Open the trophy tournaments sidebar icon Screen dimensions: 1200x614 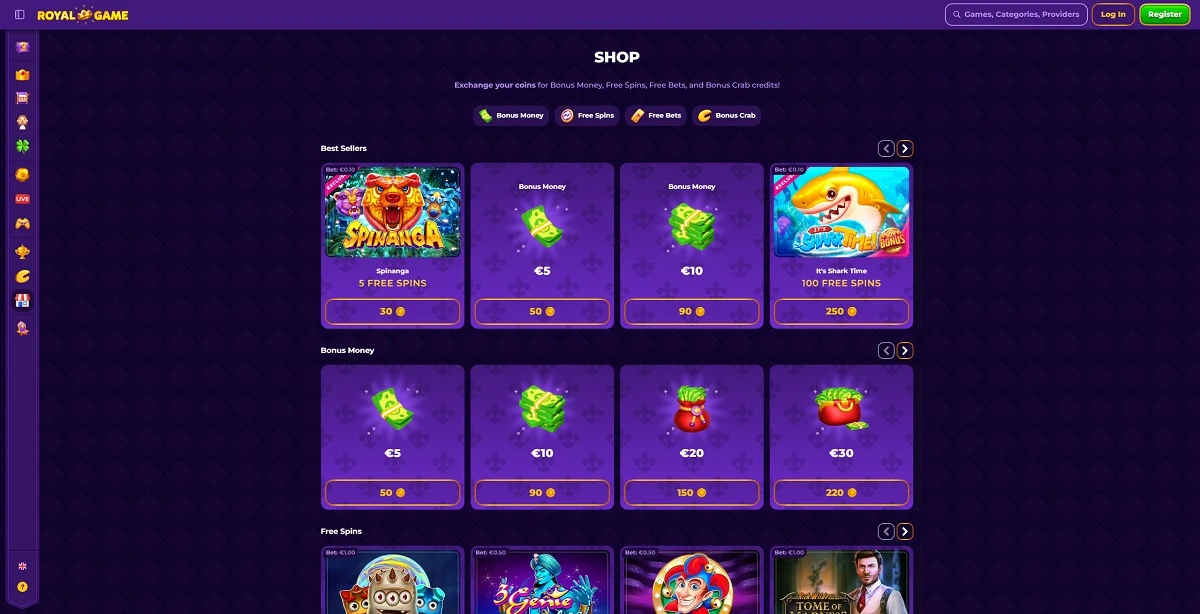tap(22, 251)
